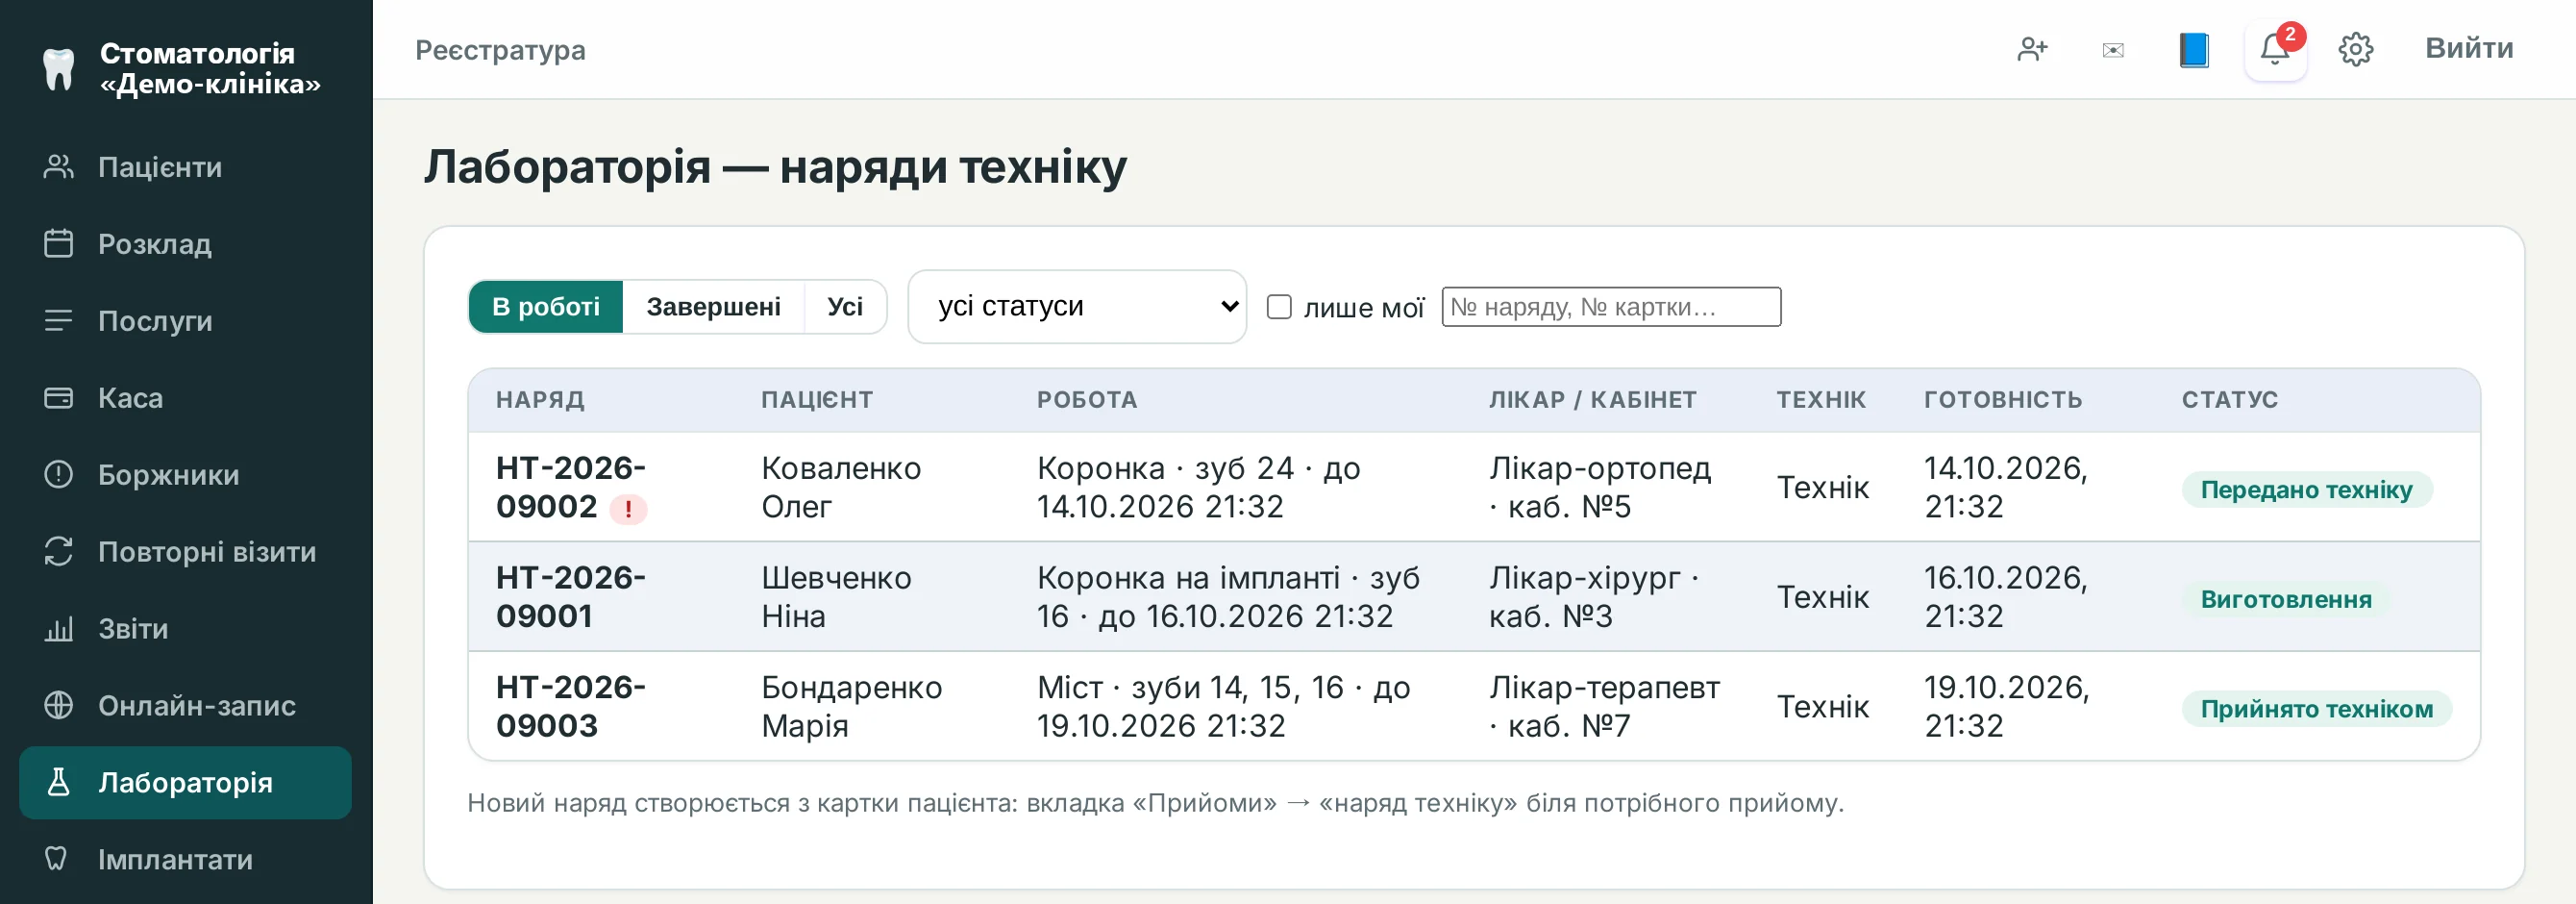The height and width of the screenshot is (904, 2576).
Task: Click the Робота column header
Action: [1087, 400]
